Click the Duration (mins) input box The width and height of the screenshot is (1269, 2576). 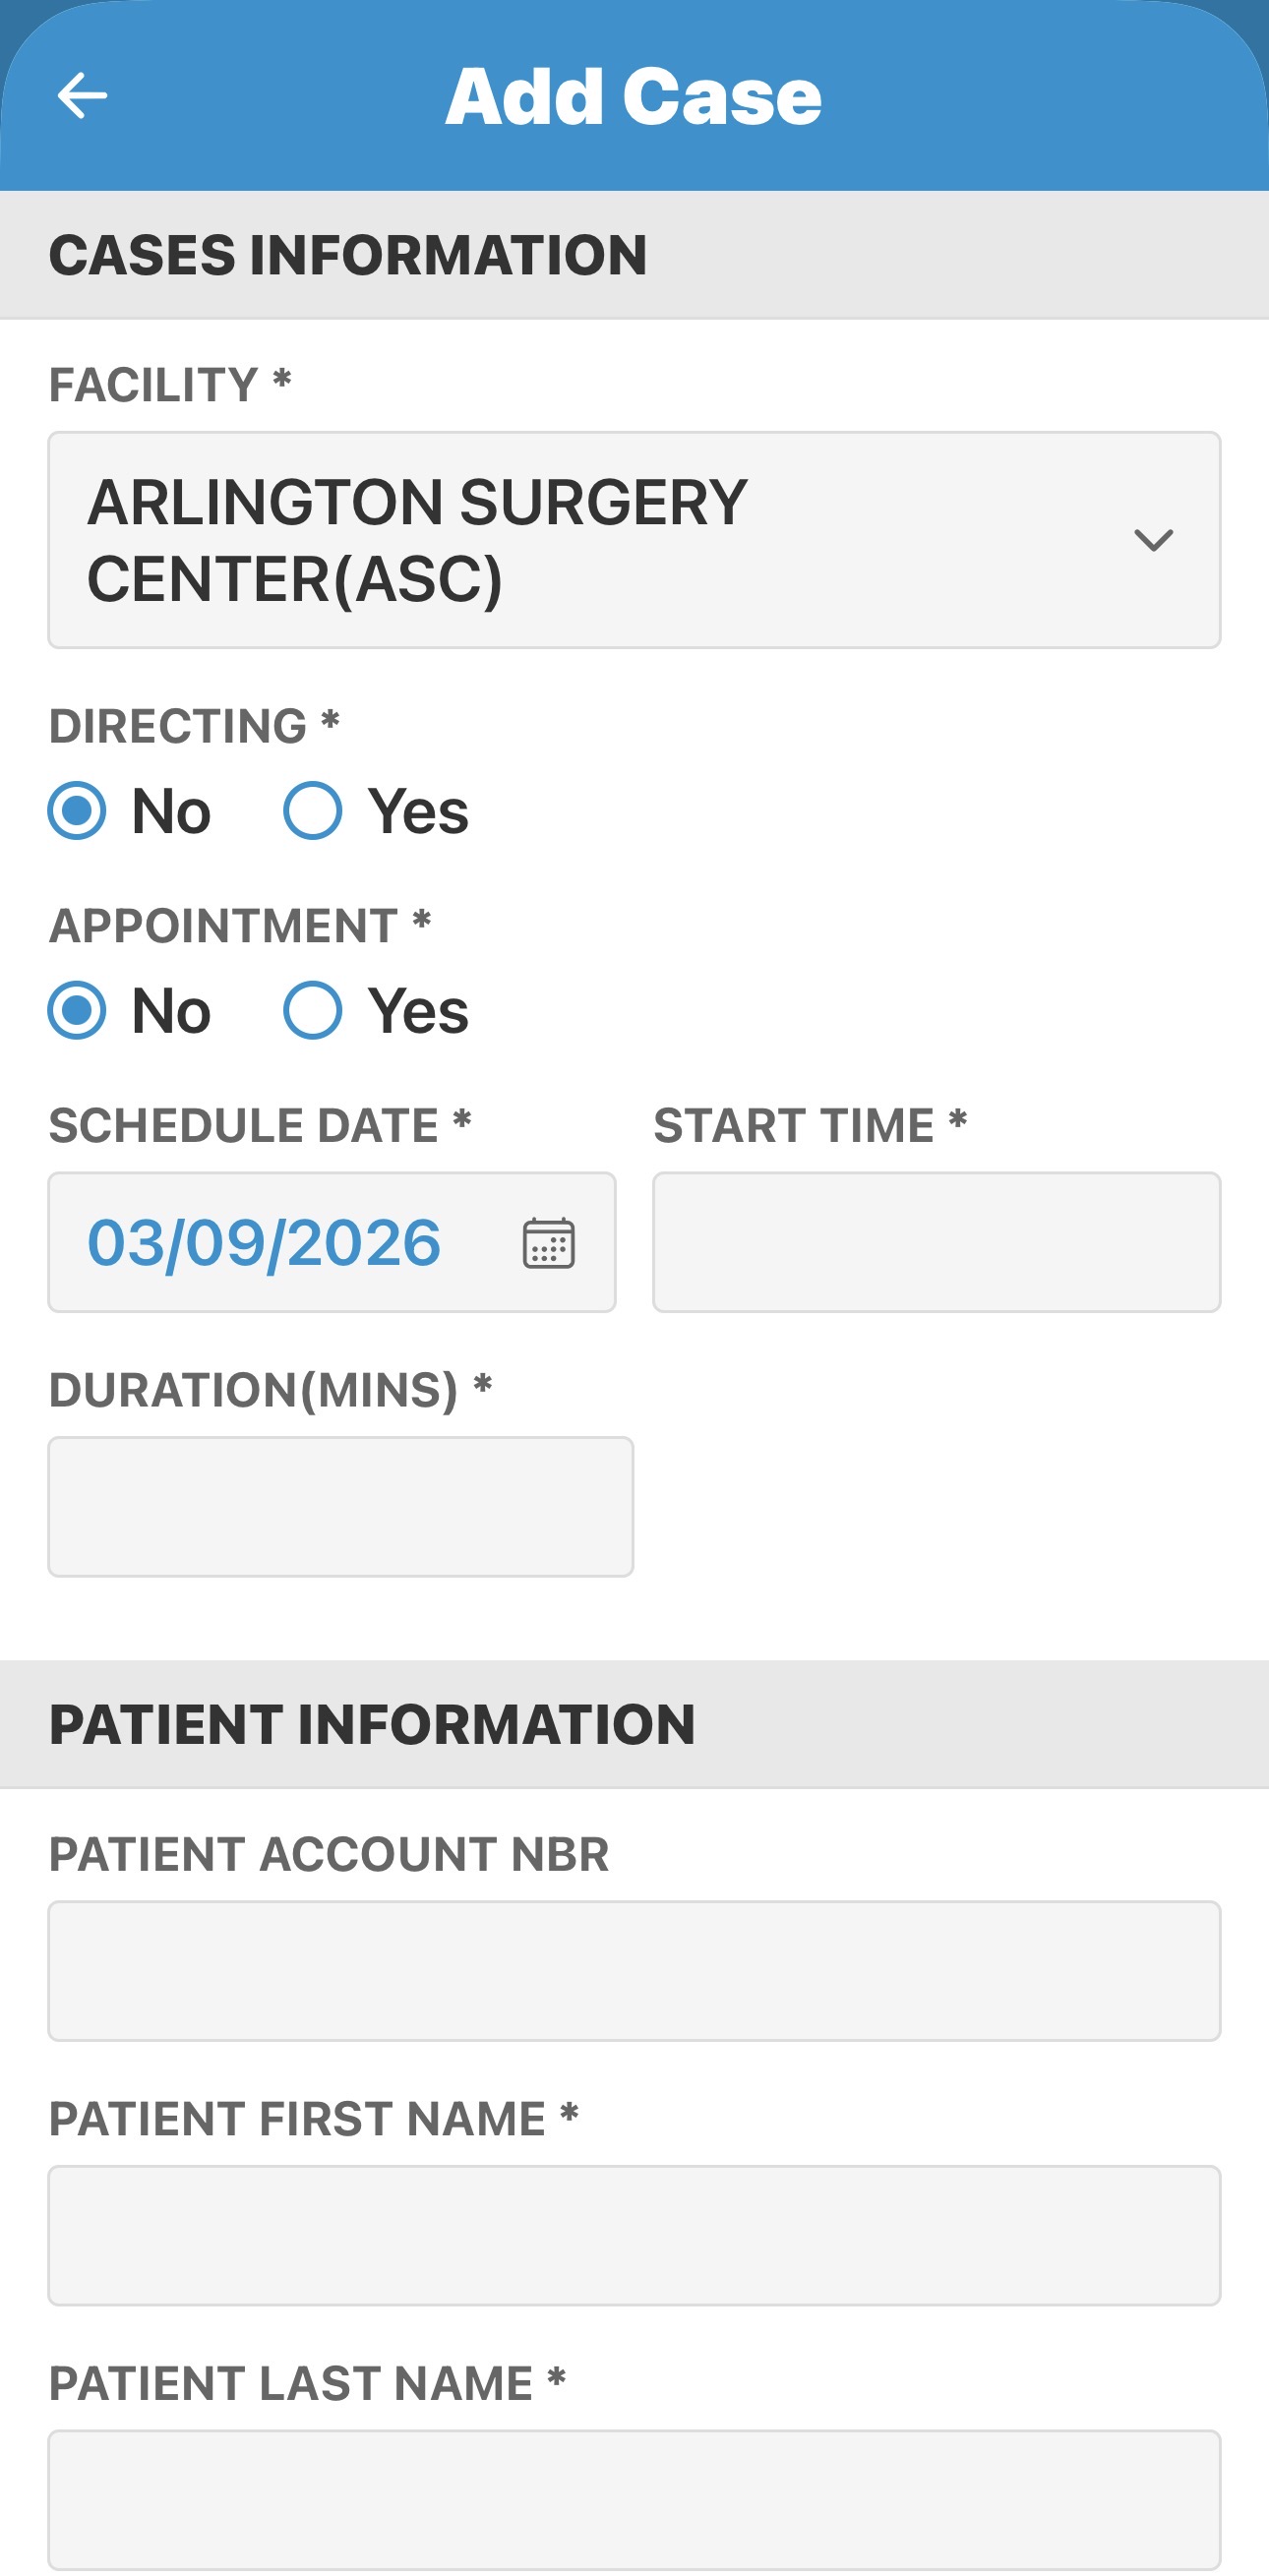tap(340, 1507)
